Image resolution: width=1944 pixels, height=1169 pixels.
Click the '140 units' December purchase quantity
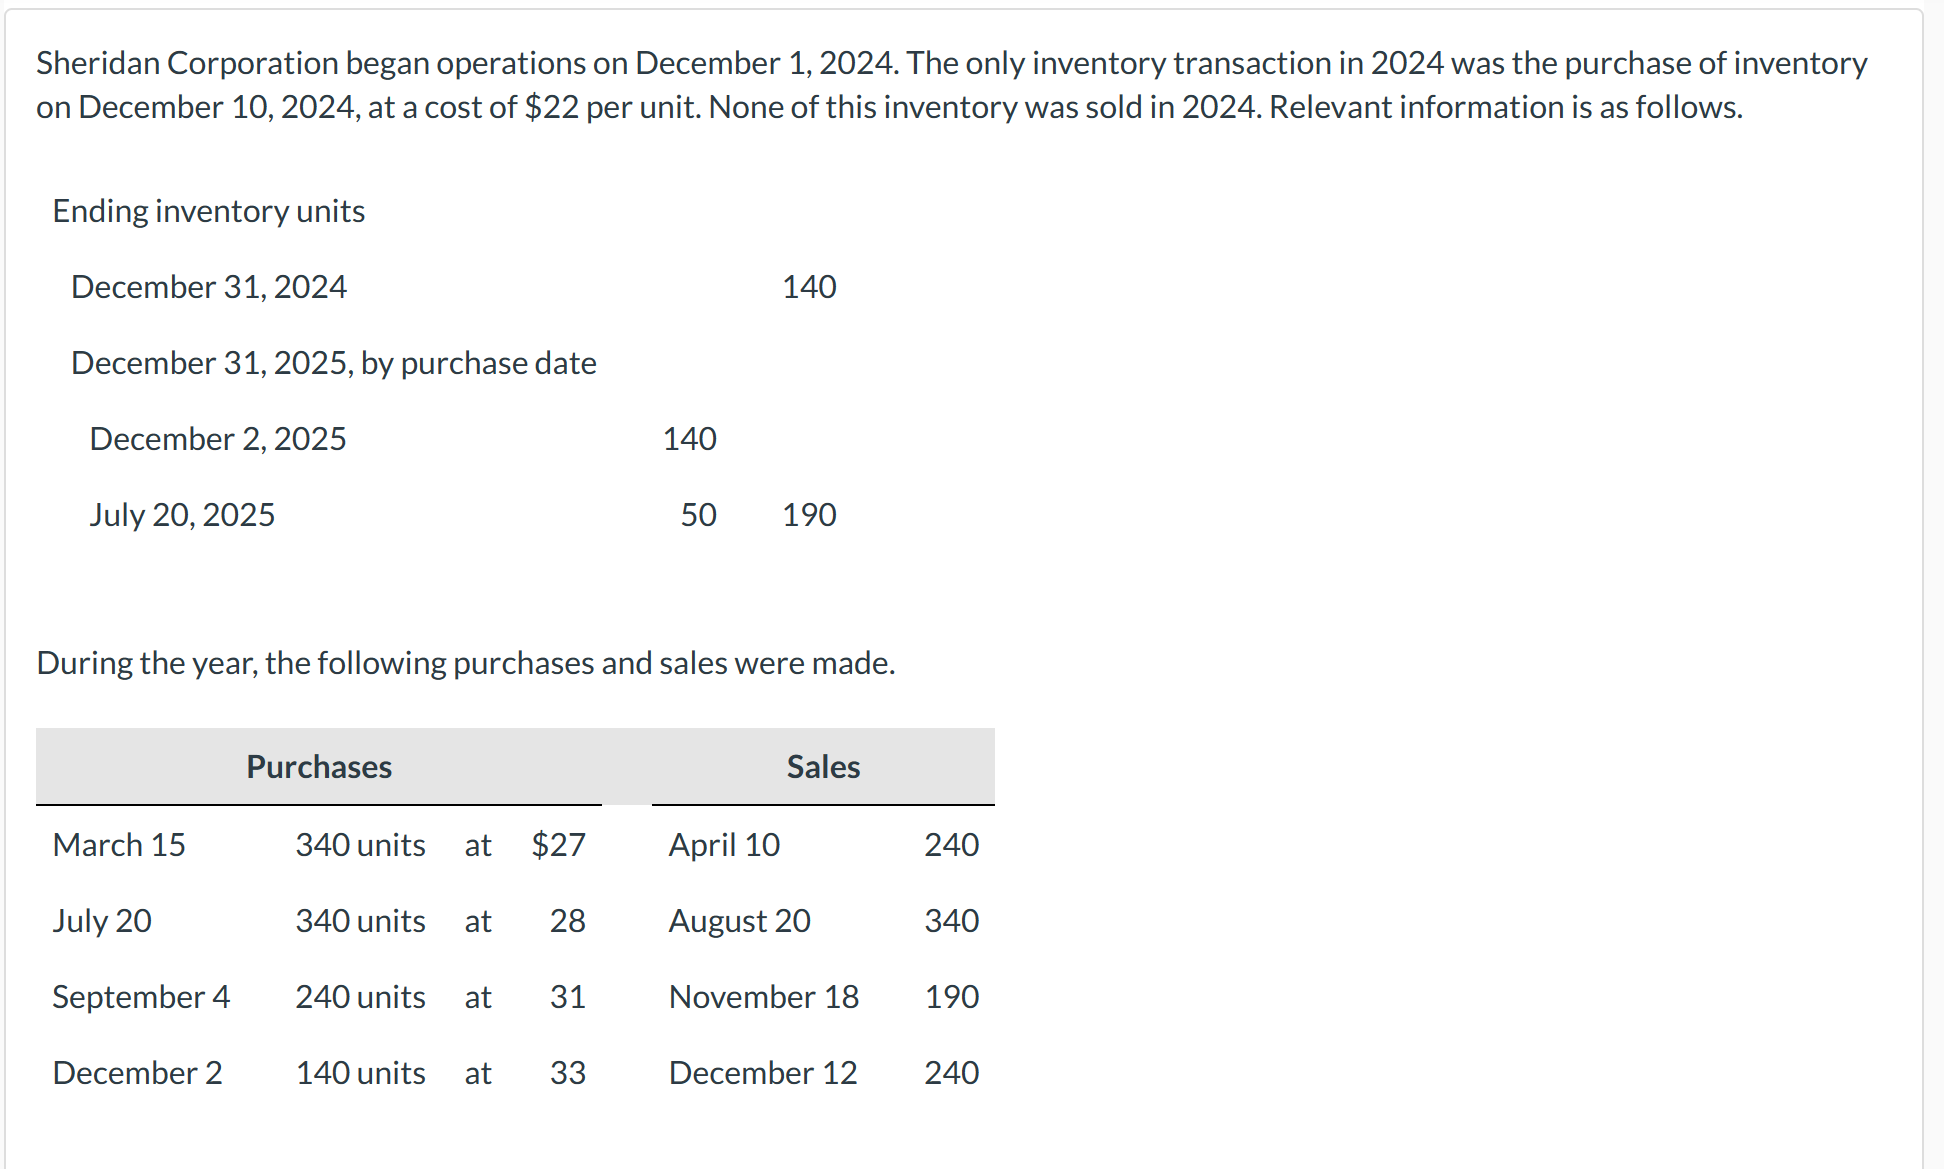coord(360,1073)
